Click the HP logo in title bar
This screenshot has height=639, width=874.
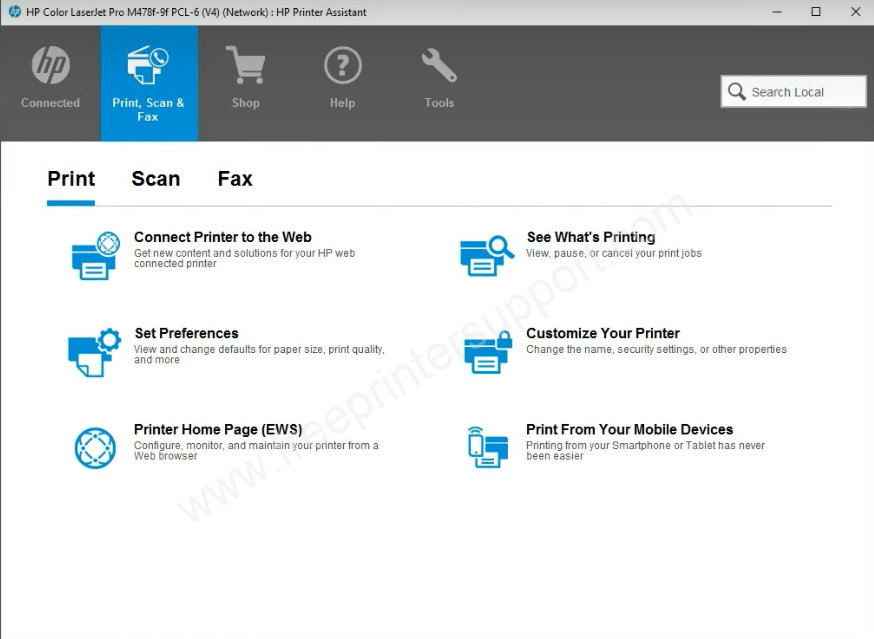tap(14, 12)
